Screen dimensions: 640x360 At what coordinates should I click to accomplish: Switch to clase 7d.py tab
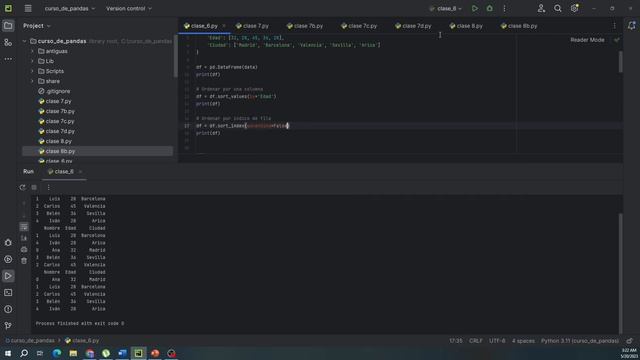click(413, 26)
